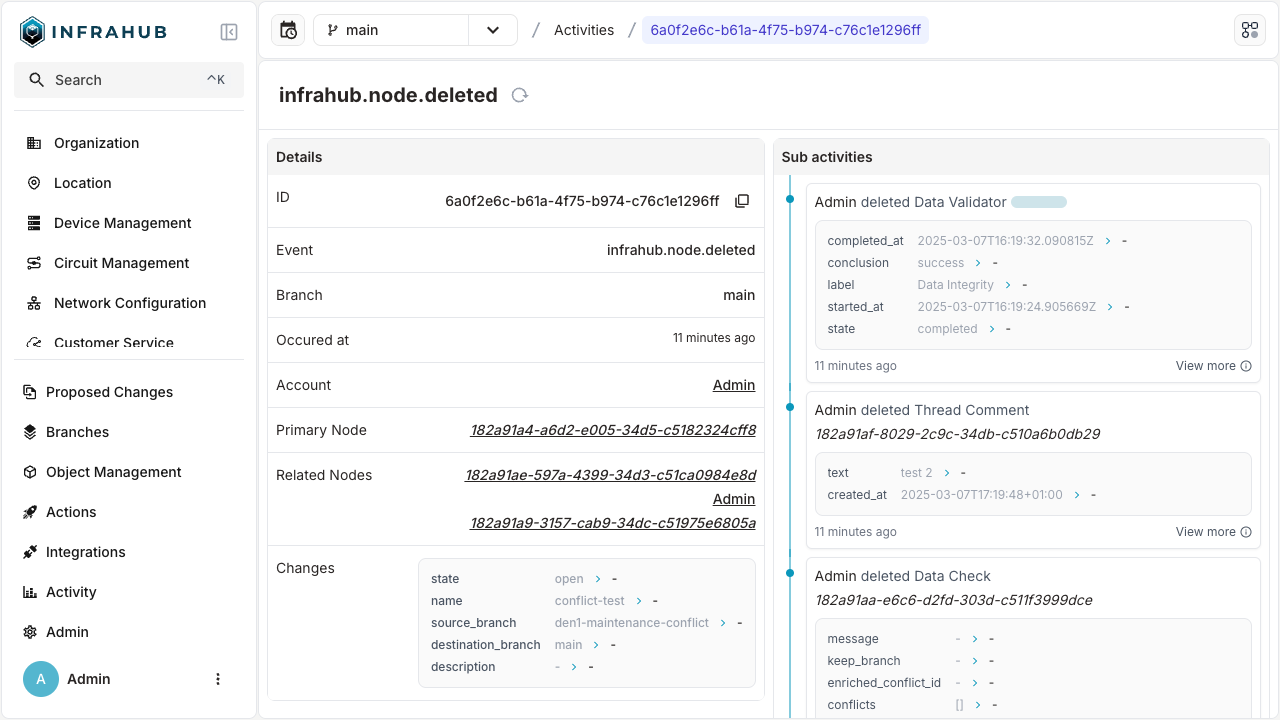
Task: Click View more on the Data Validator card
Action: tap(1205, 365)
